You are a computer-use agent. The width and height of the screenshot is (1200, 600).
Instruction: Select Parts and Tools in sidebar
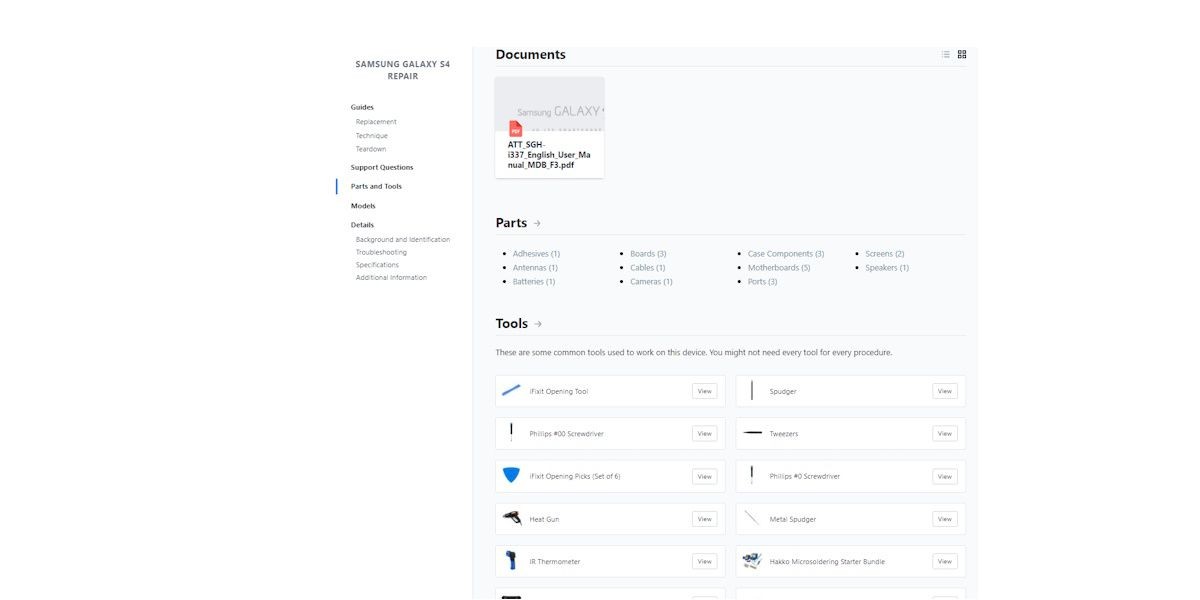376,186
